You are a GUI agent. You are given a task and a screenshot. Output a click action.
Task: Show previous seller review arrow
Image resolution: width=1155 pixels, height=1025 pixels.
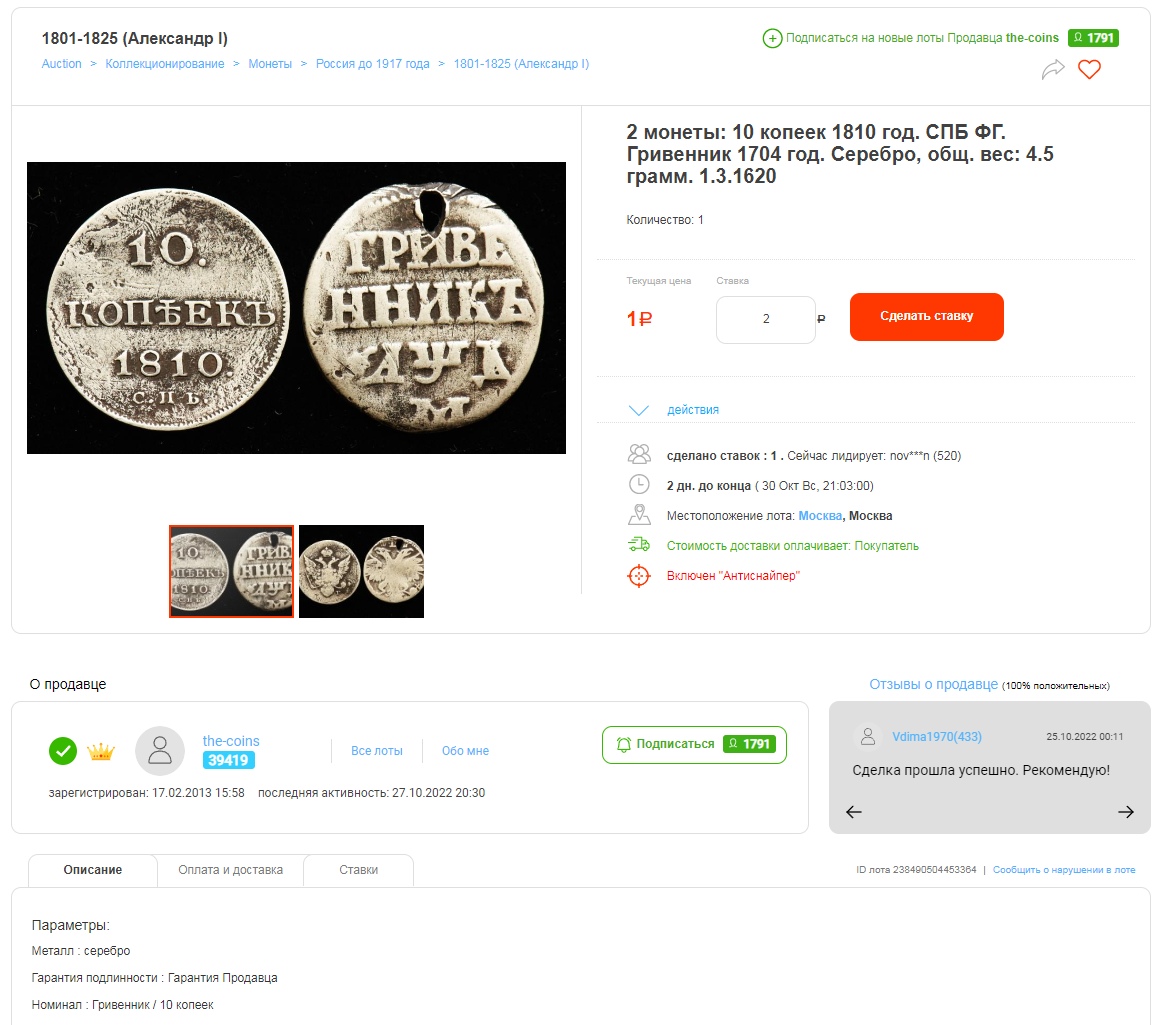point(854,812)
